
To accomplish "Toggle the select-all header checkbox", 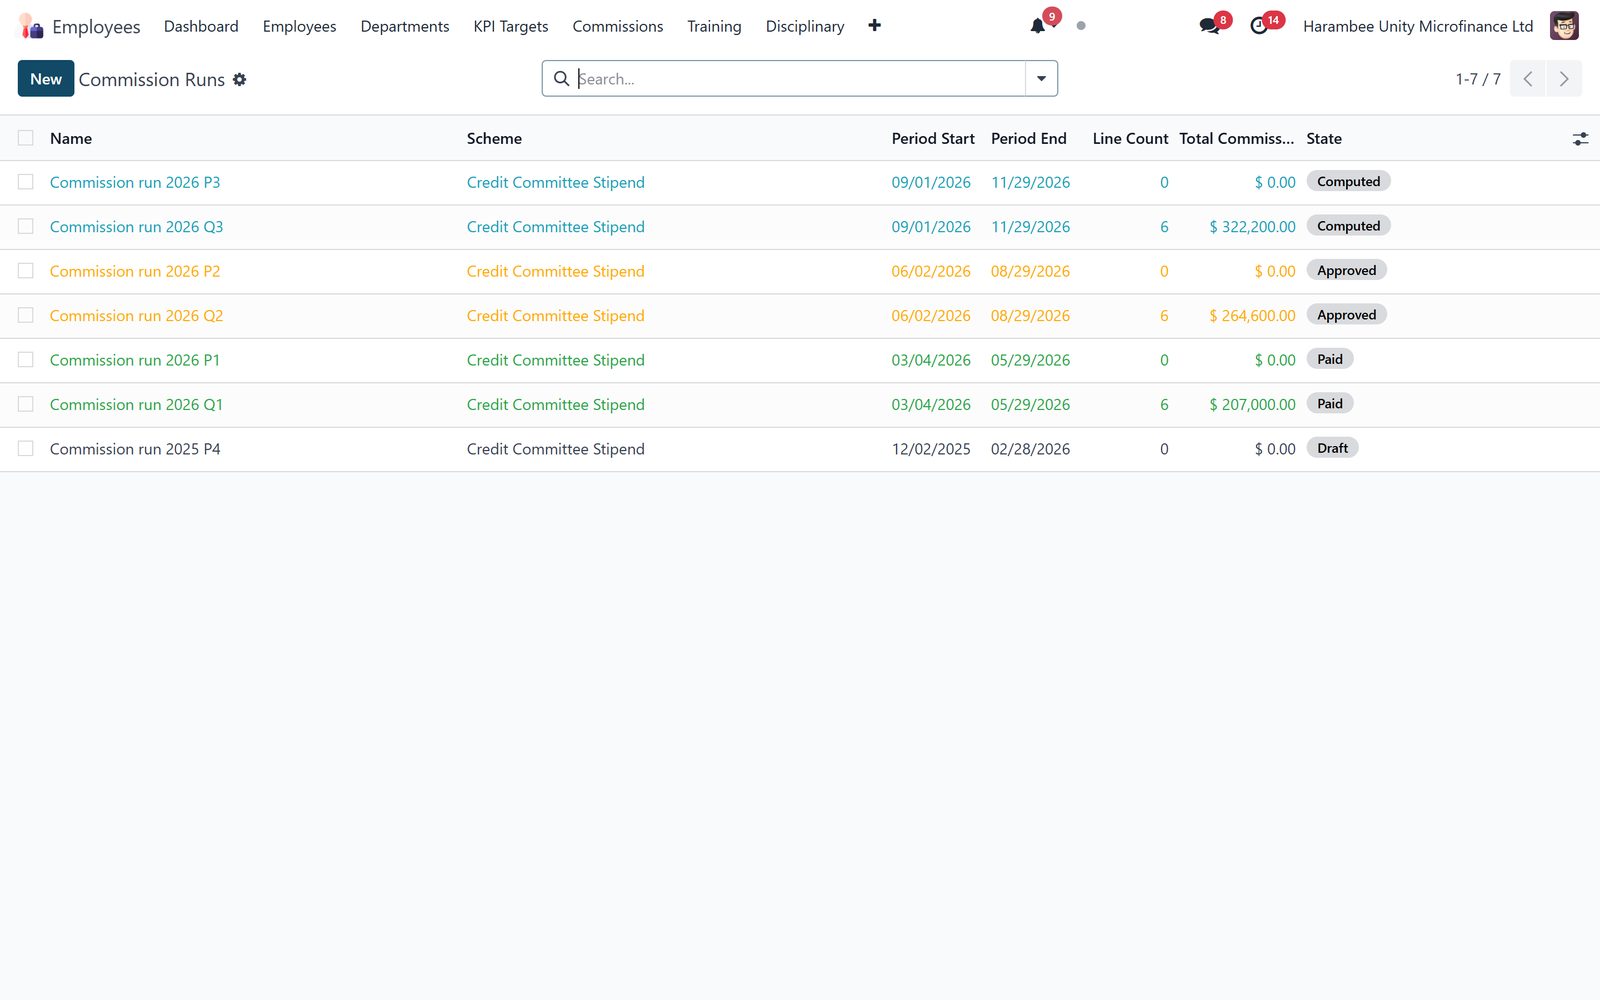I will click(26, 138).
